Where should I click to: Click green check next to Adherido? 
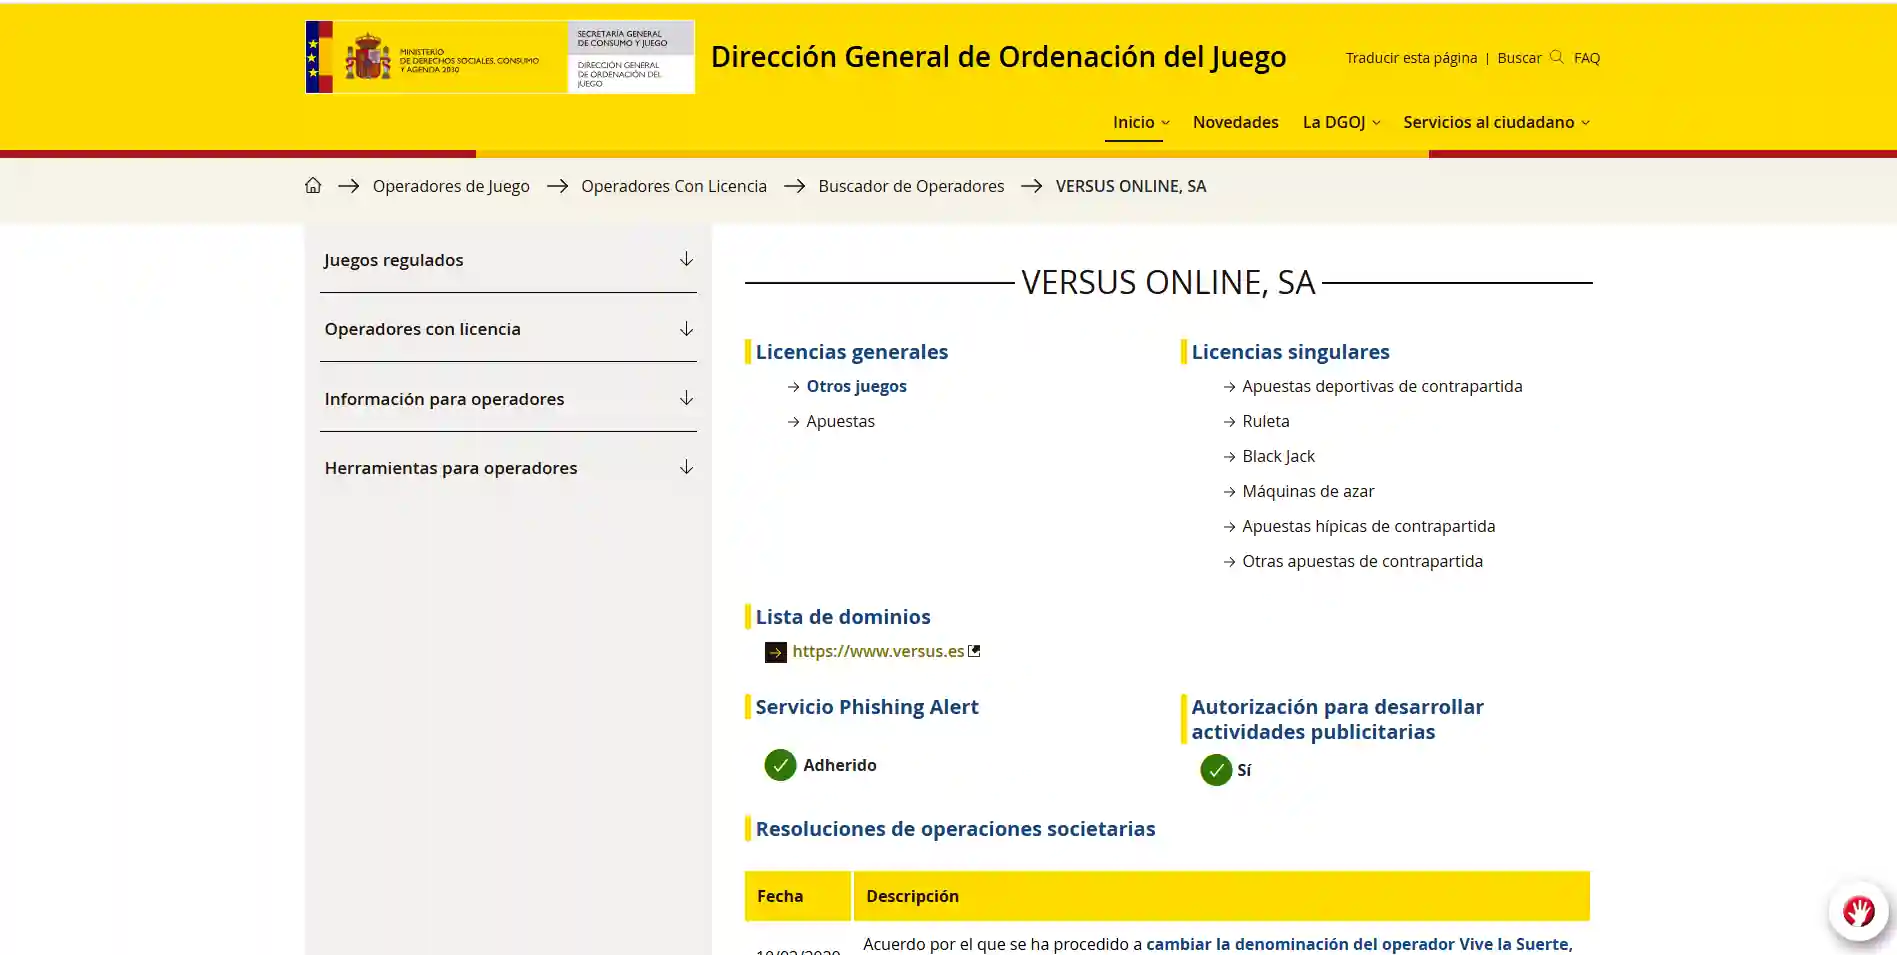(780, 765)
